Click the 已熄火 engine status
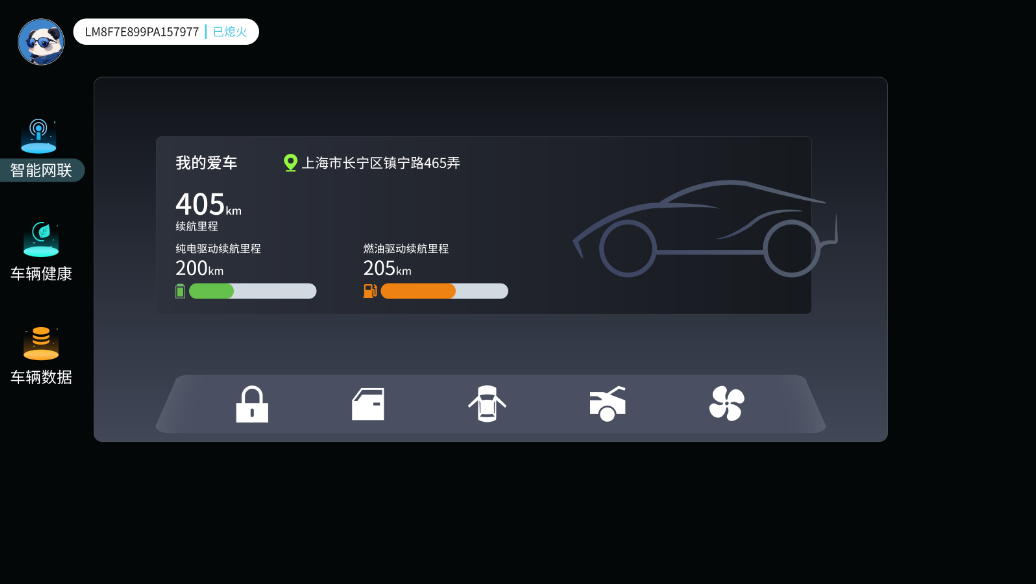 (230, 32)
